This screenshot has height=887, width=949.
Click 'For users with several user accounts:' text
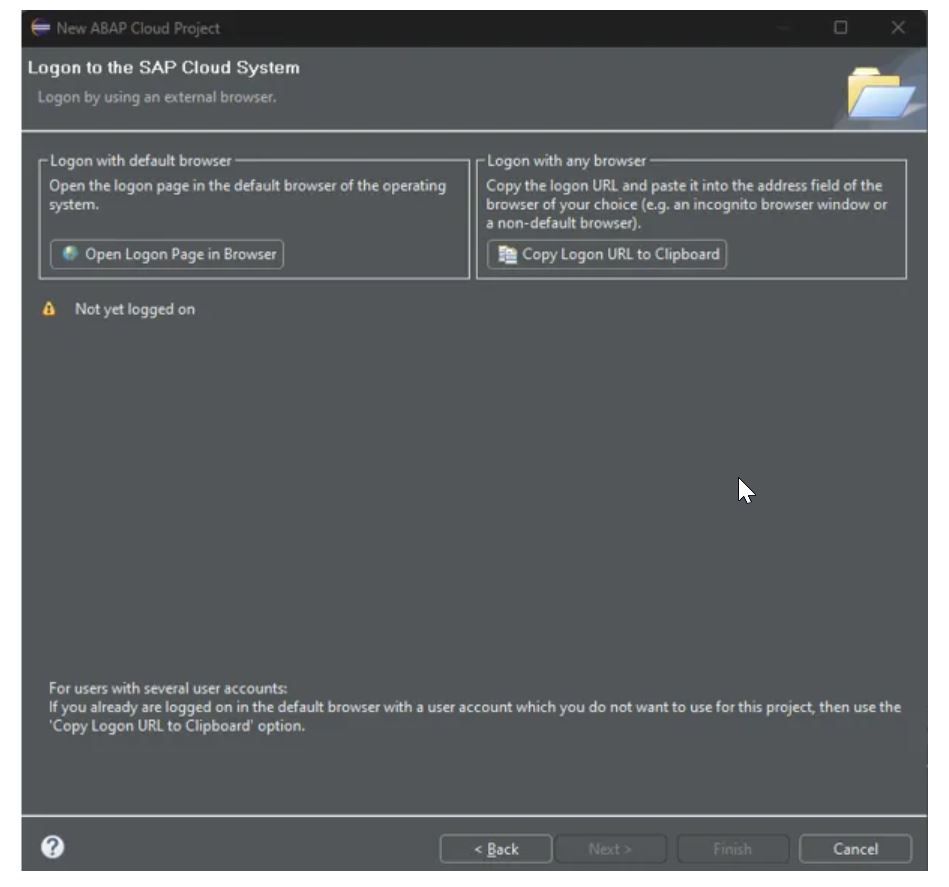pos(168,689)
